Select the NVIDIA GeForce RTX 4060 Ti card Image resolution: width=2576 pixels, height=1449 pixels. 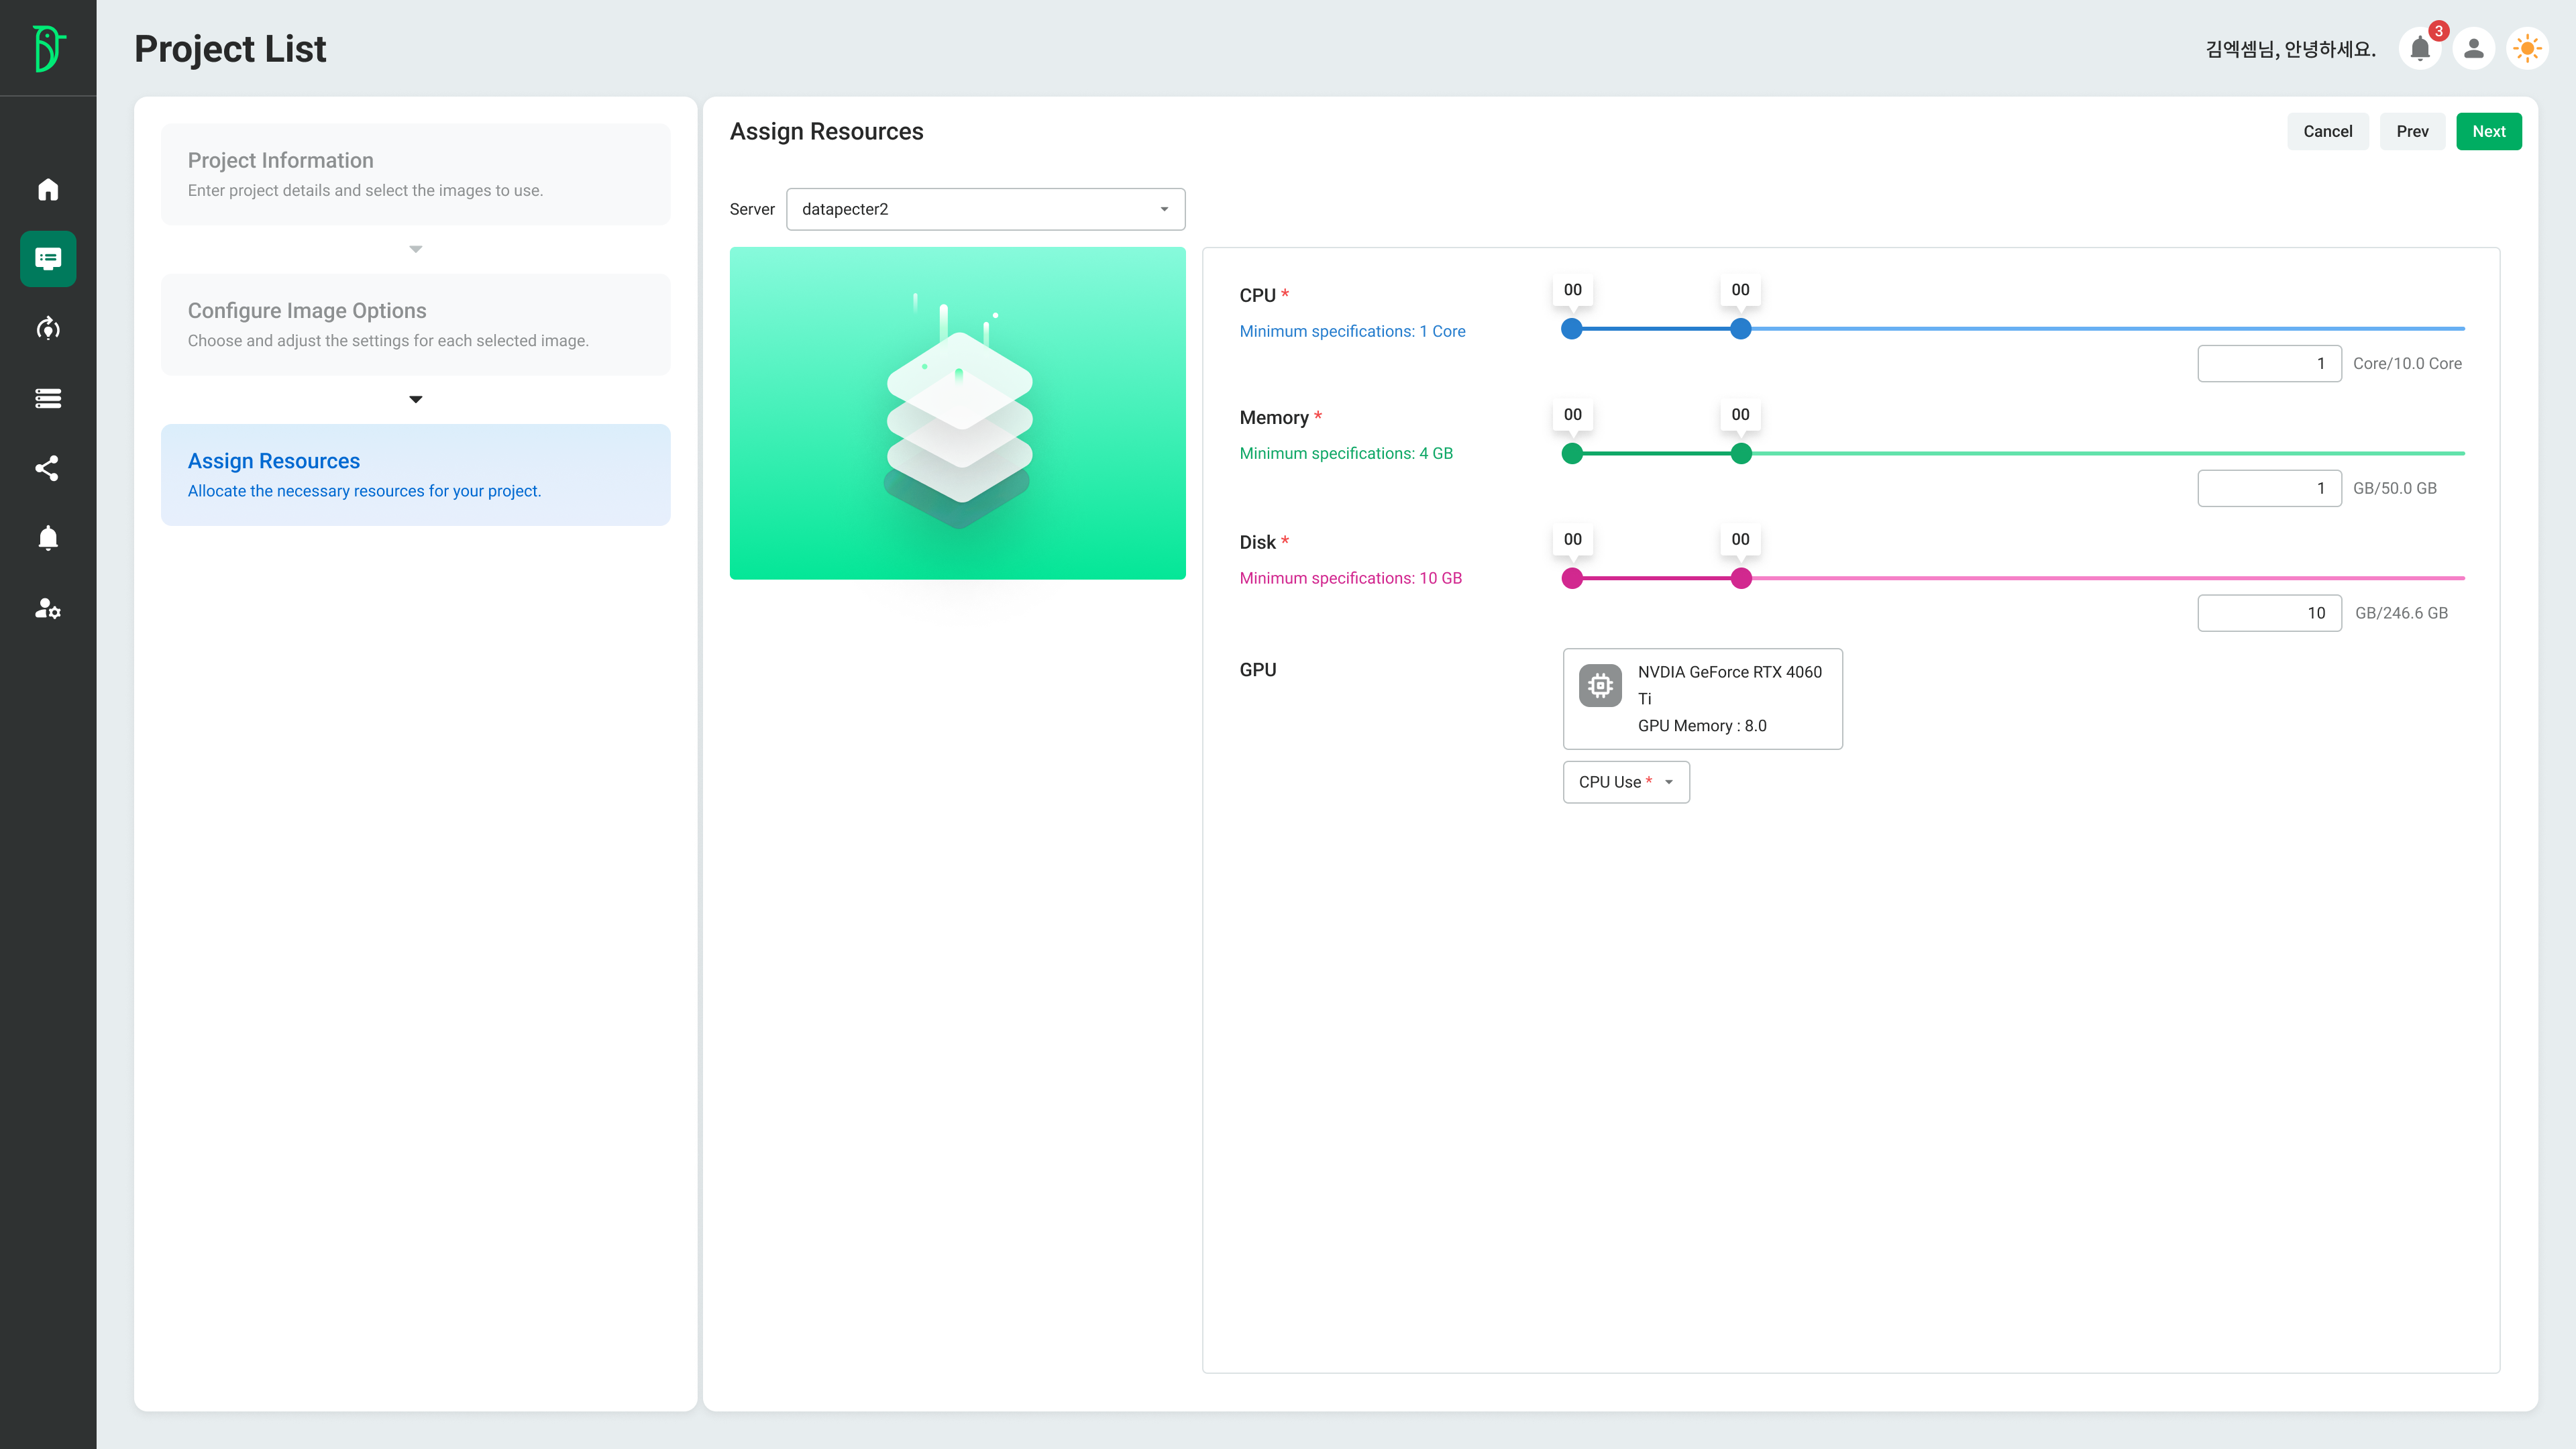click(1702, 698)
